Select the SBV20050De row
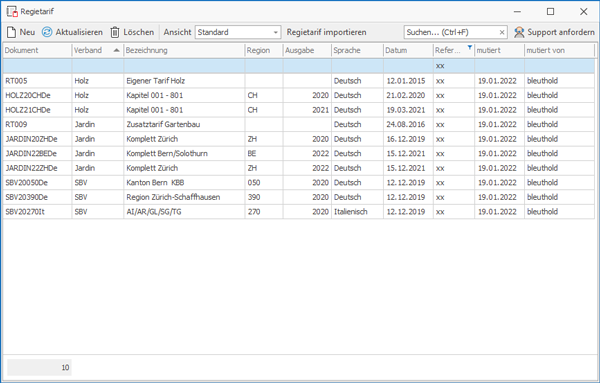The height and width of the screenshot is (383, 600). point(298,183)
